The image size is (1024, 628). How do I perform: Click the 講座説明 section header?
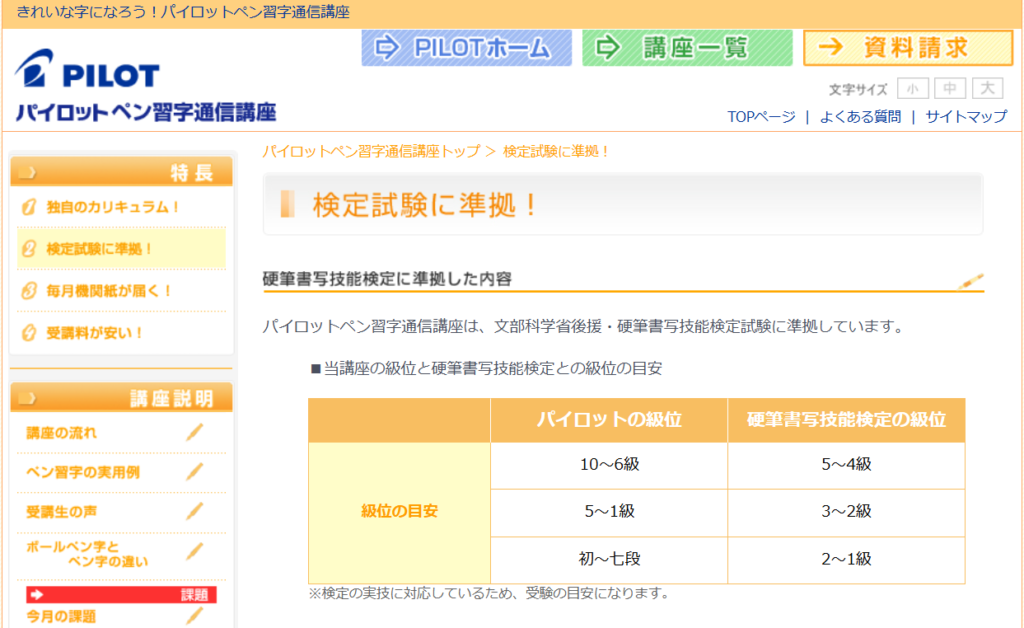point(121,398)
